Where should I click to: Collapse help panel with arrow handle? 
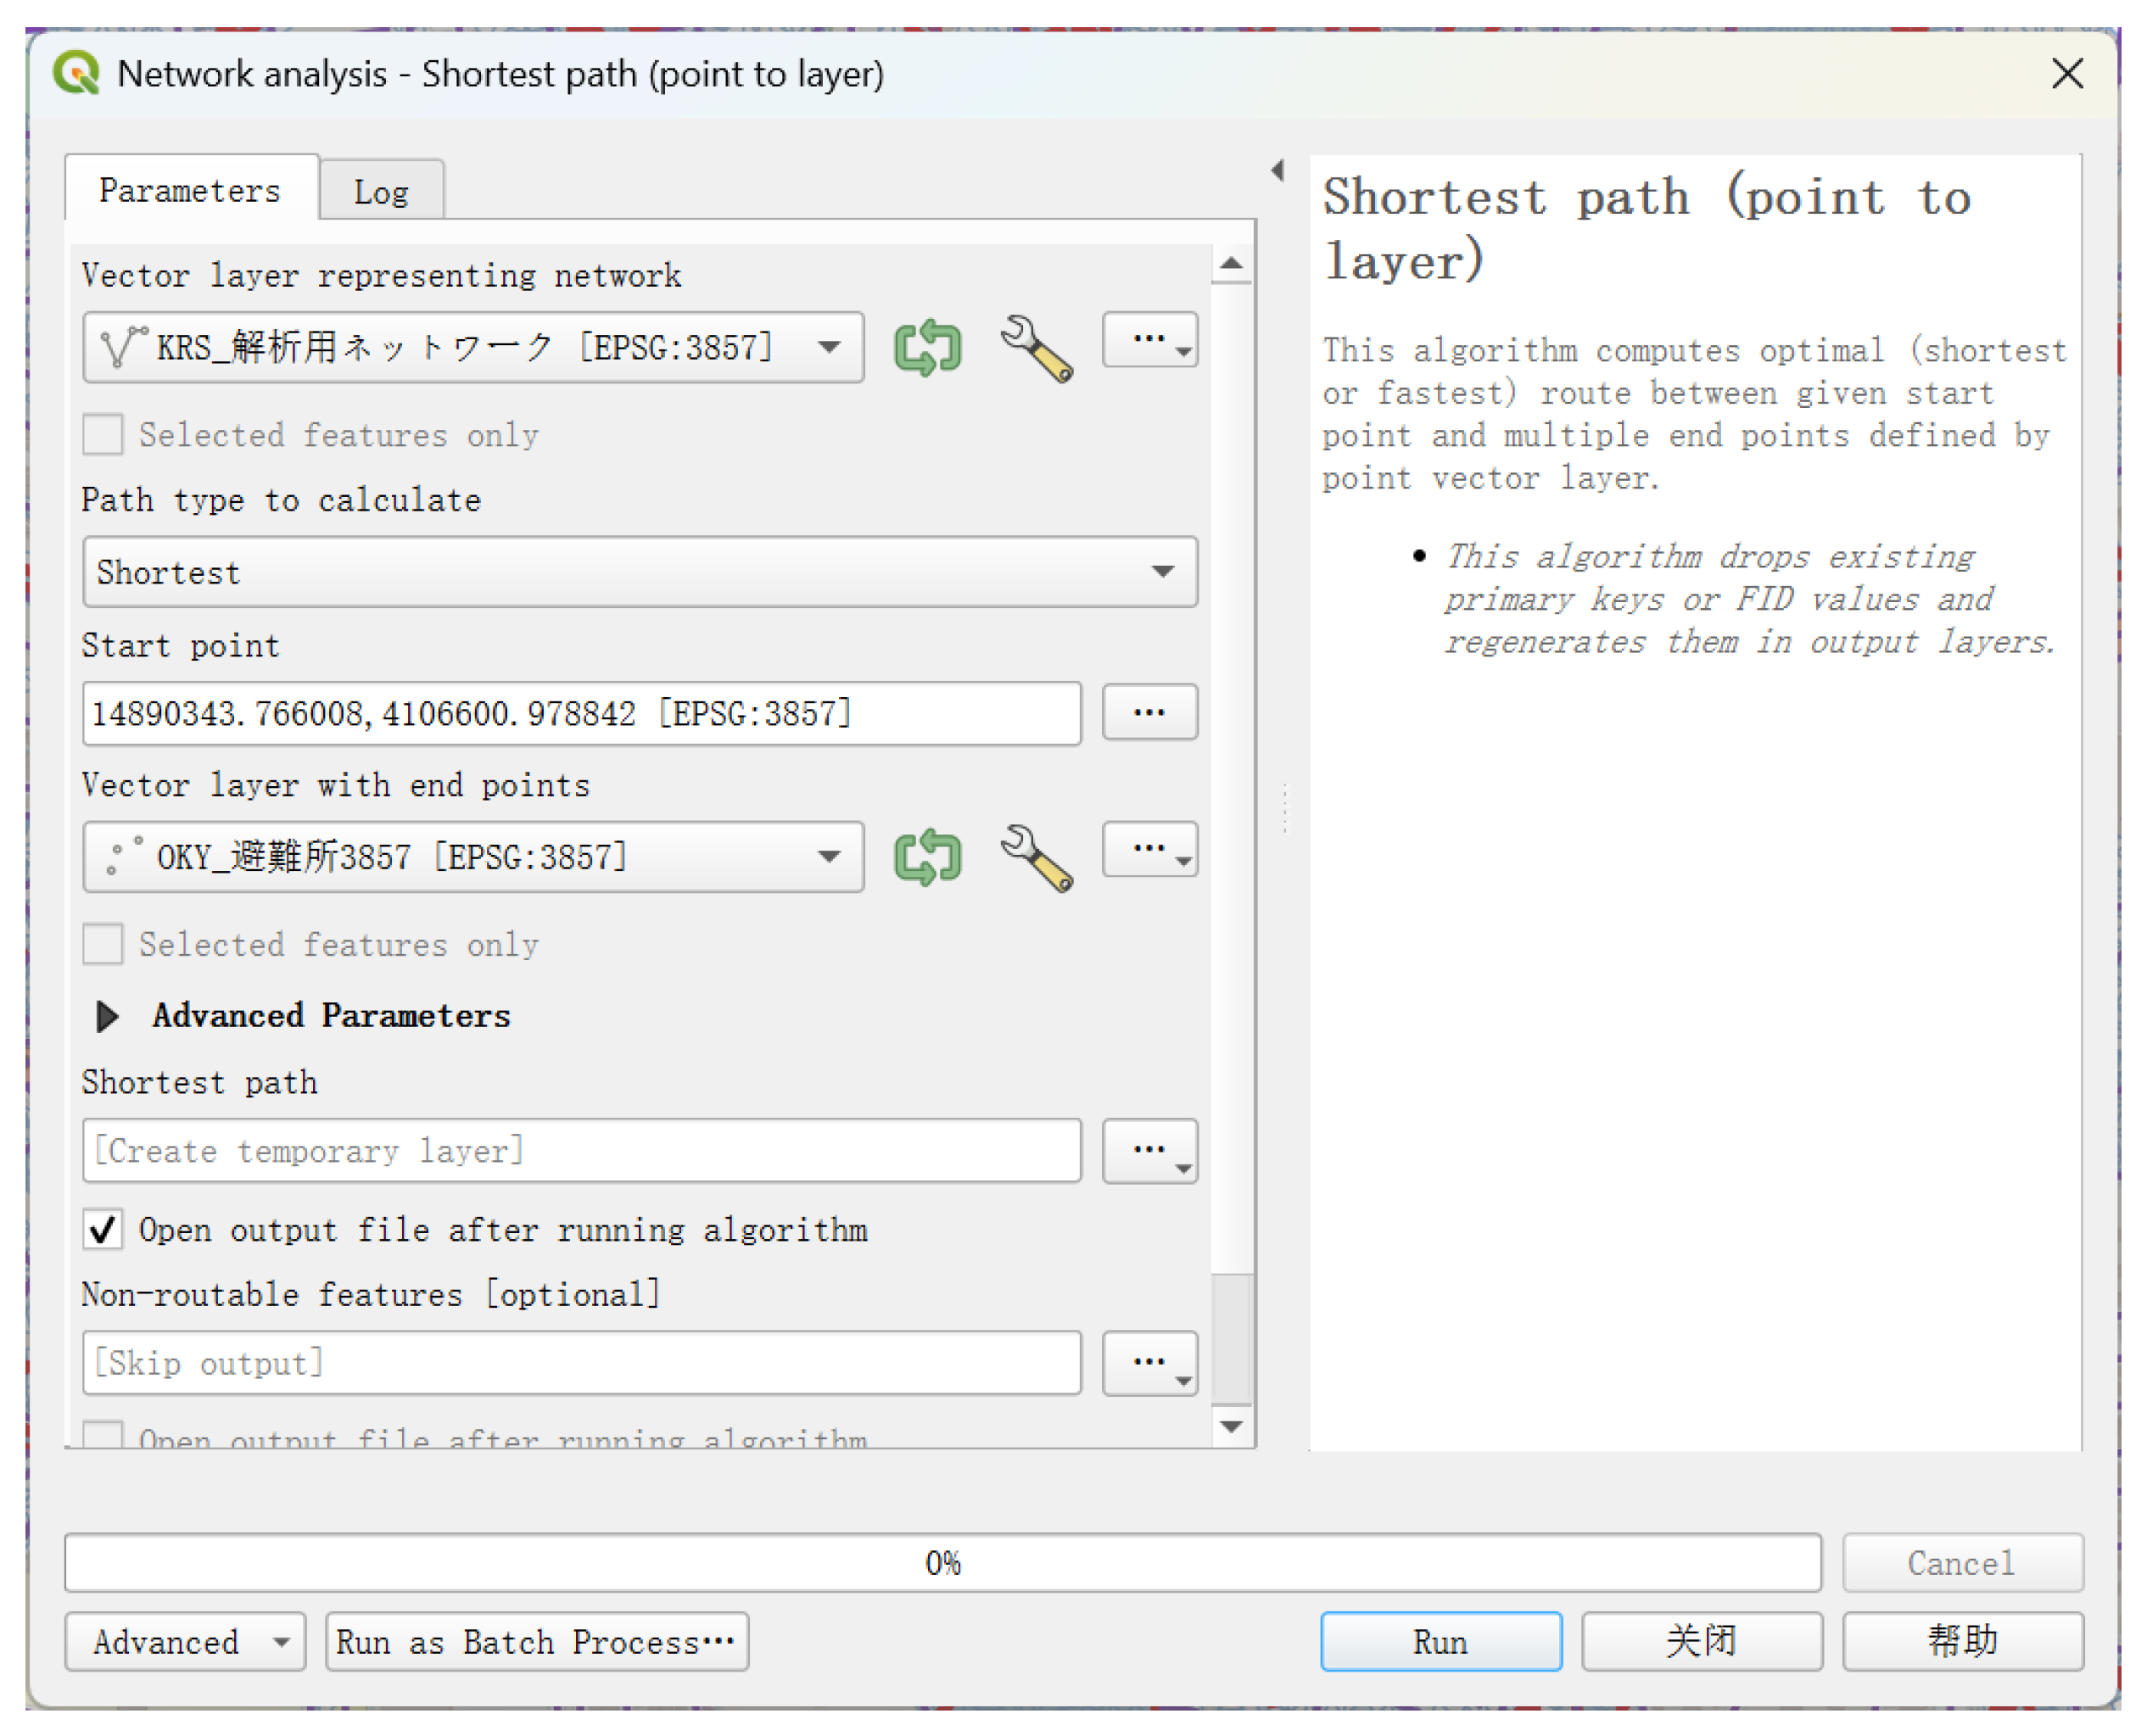click(1277, 170)
